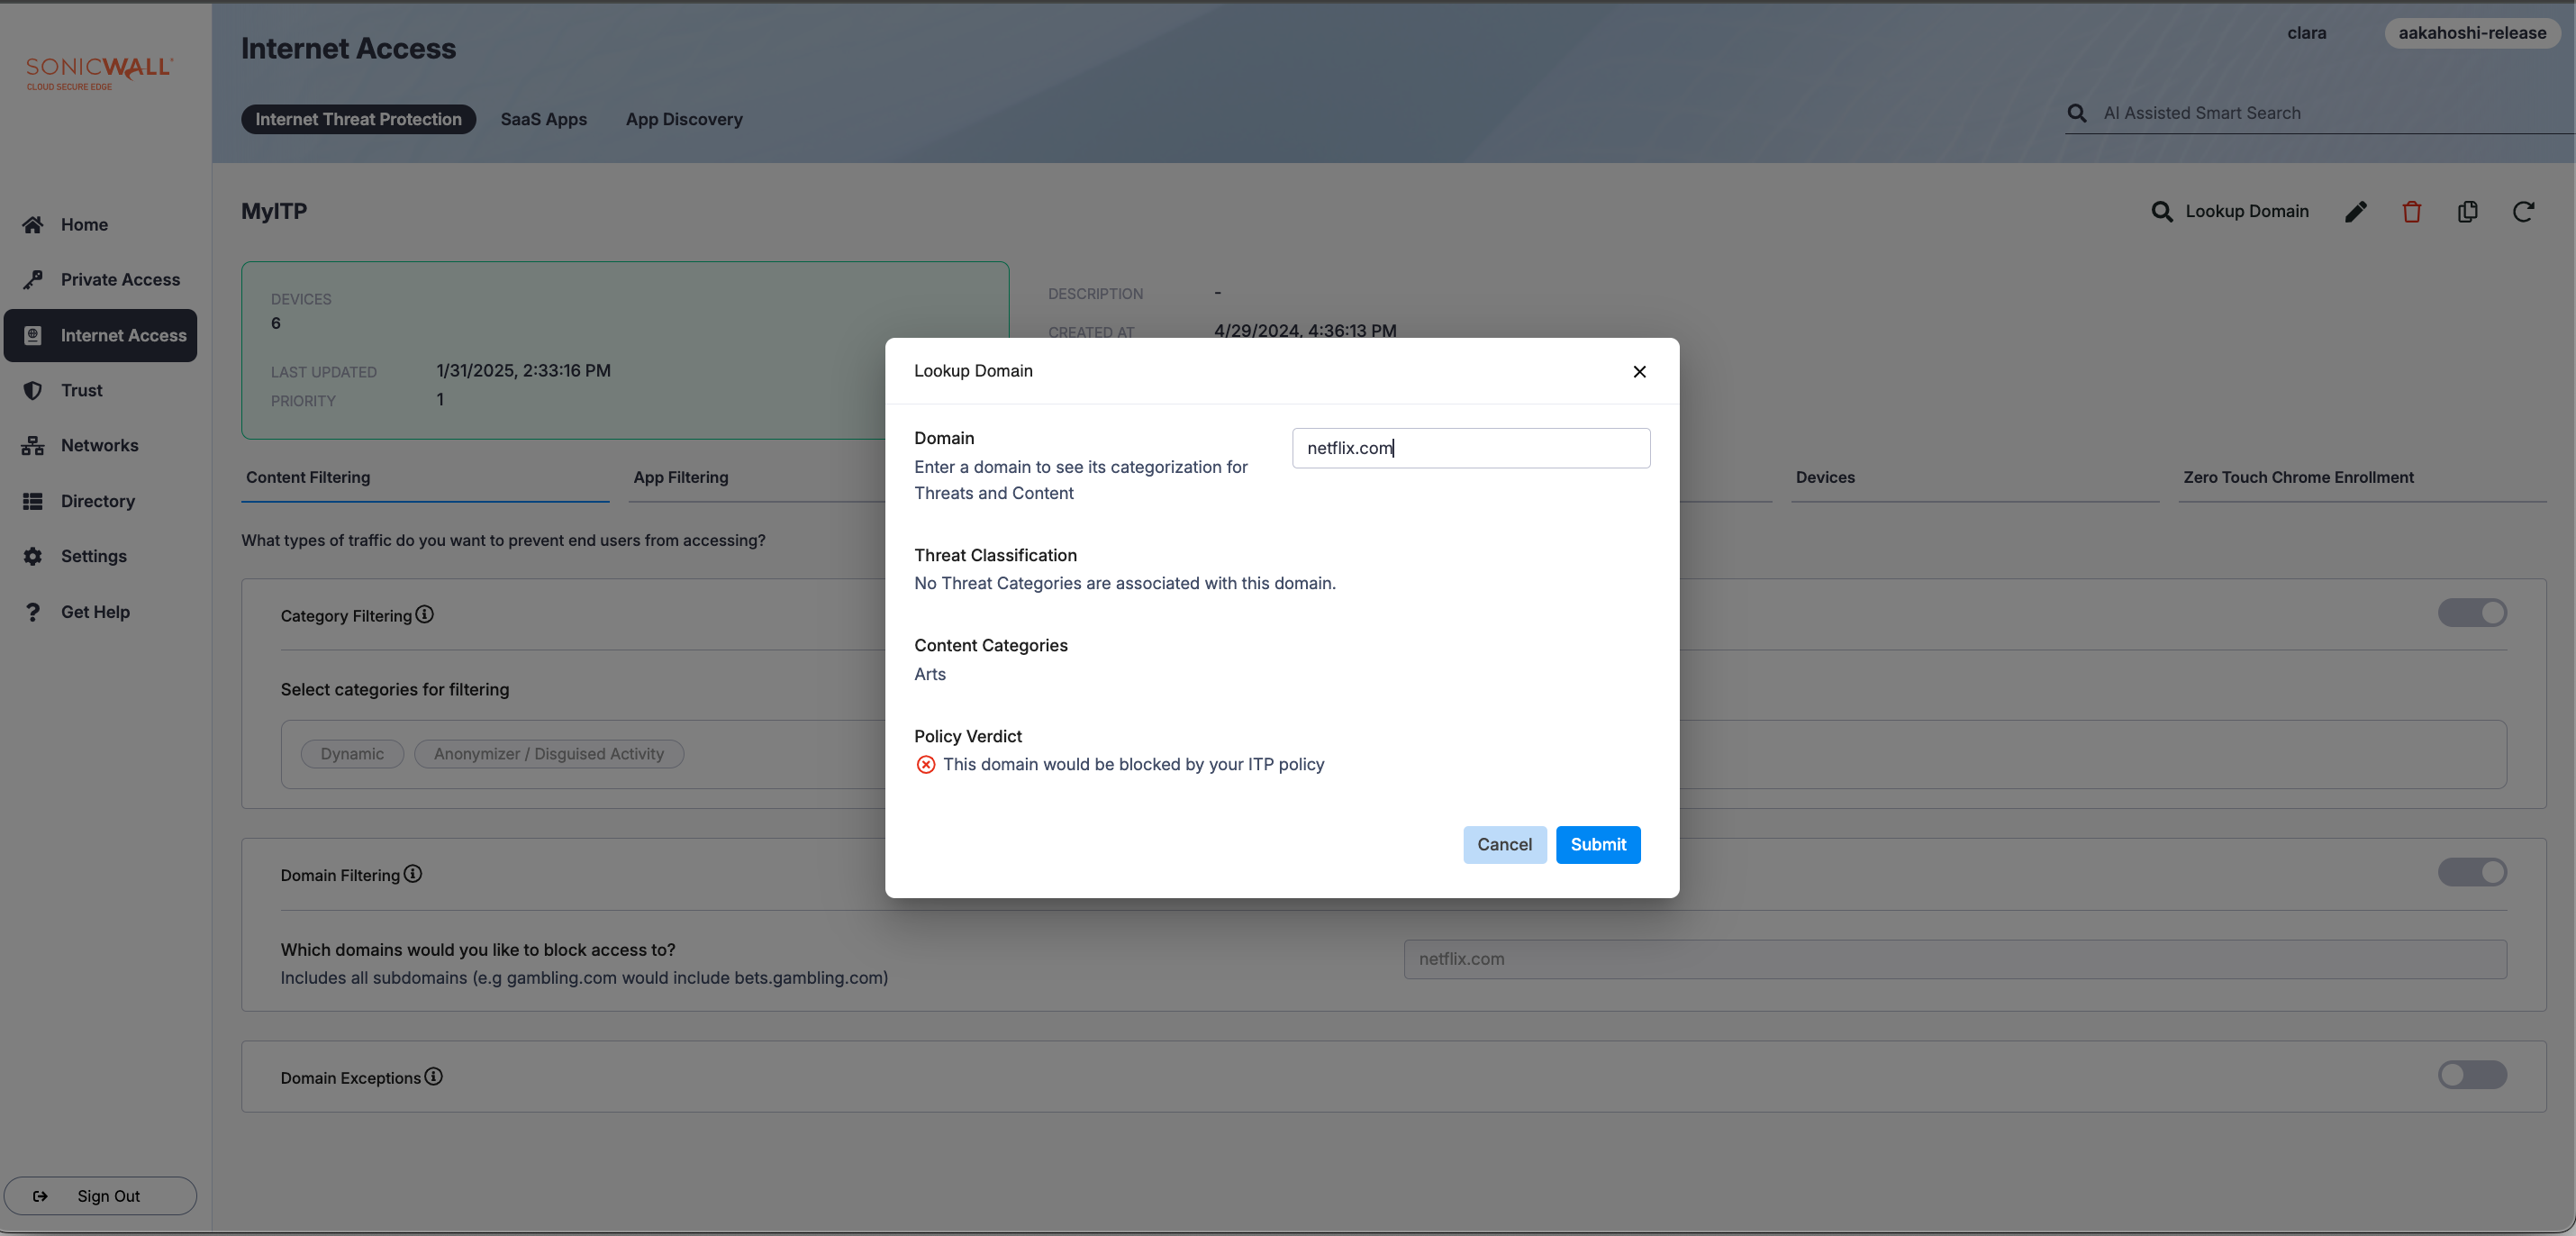
Task: Open the App Filtering tab
Action: pos(680,477)
